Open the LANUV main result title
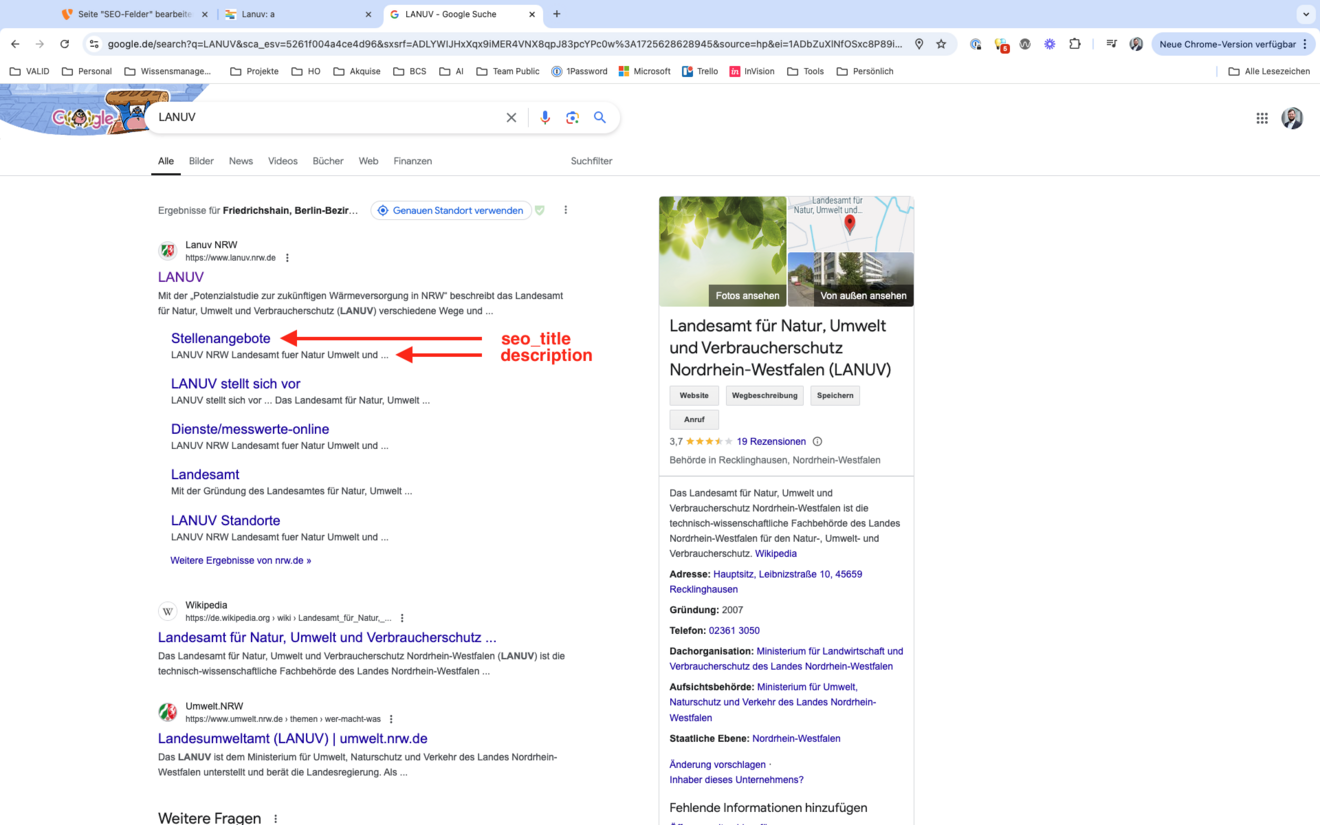1320x825 pixels. point(181,277)
